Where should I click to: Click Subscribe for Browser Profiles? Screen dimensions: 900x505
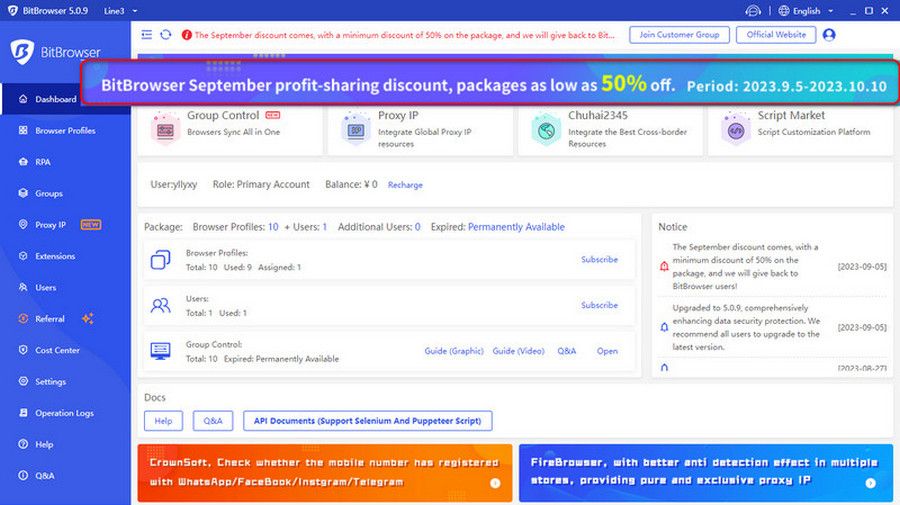(x=599, y=260)
